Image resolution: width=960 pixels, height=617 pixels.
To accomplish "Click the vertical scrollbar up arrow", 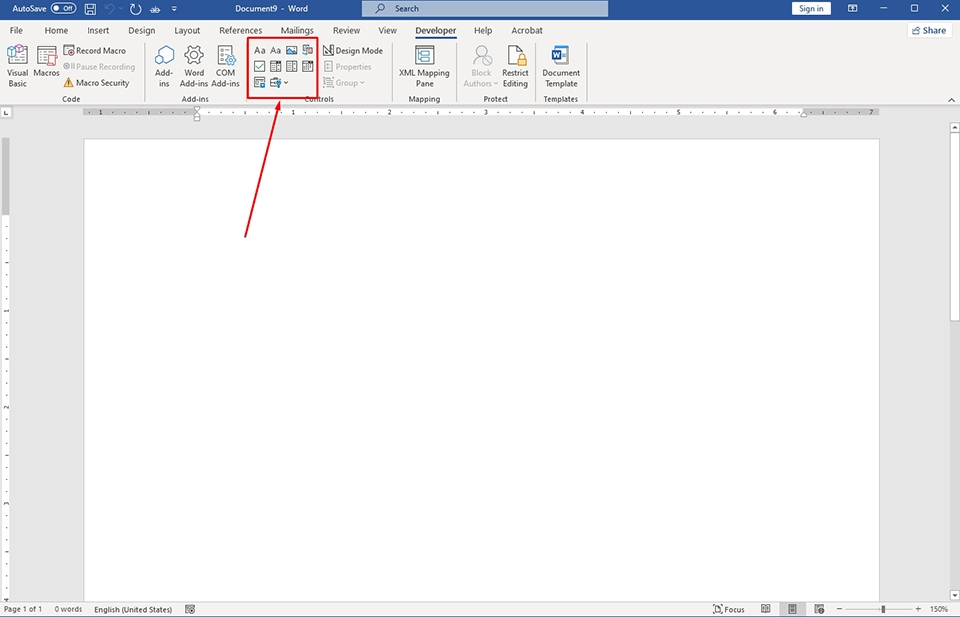I will pyautogui.click(x=954, y=127).
